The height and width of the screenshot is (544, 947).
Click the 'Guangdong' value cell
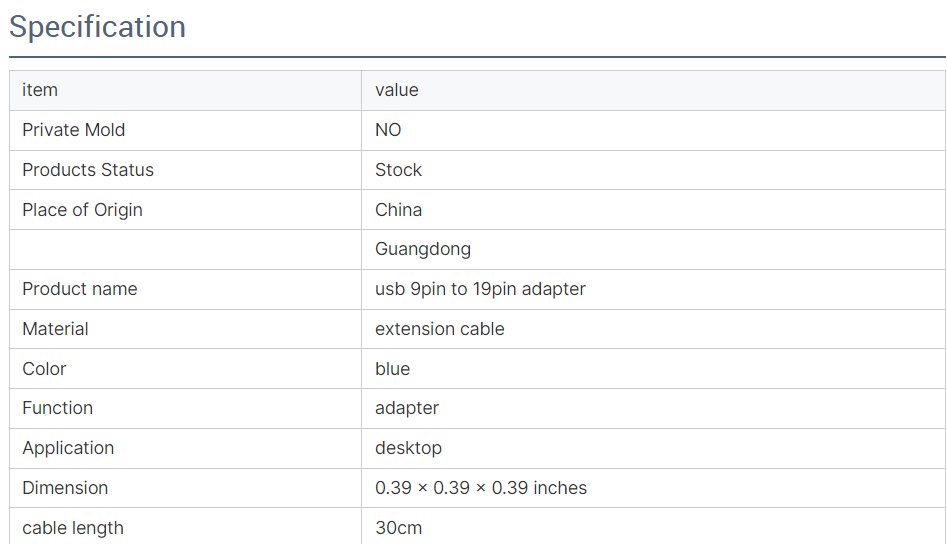point(423,249)
